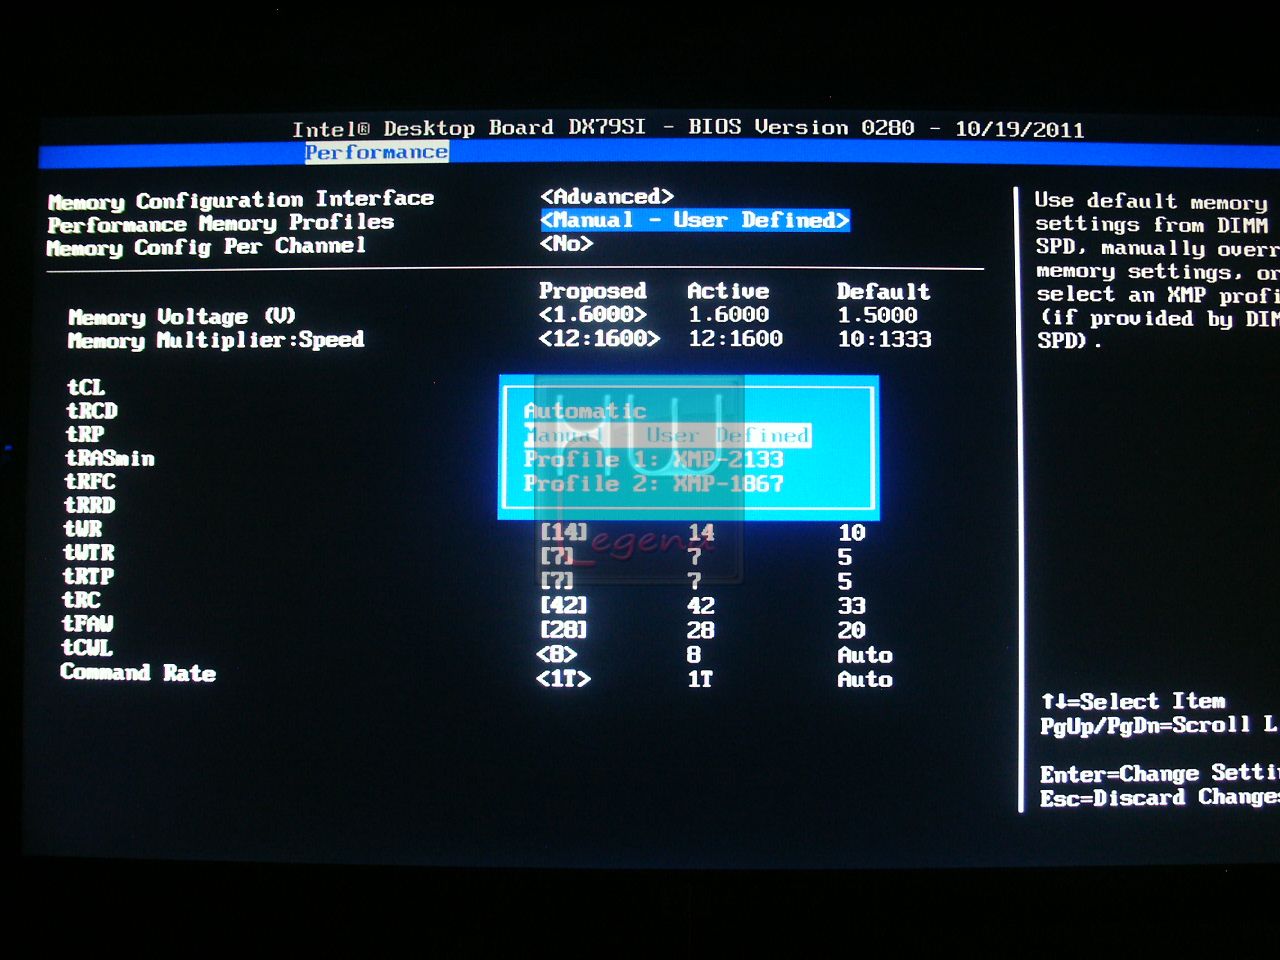The width and height of the screenshot is (1280, 960).
Task: Click the default tWR value 10
Action: point(852,532)
